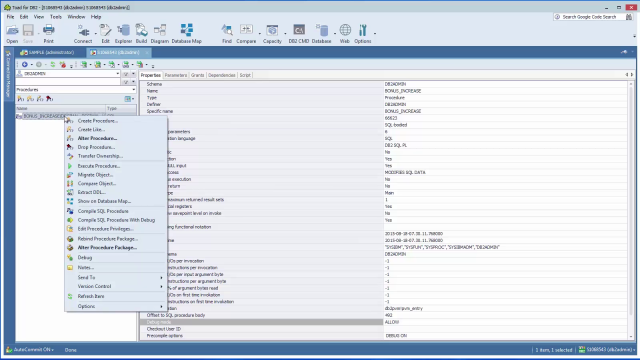Viewport: 640px width, 360px height.
Task: Click the create procedure icon above Name column
Action: 20,99
